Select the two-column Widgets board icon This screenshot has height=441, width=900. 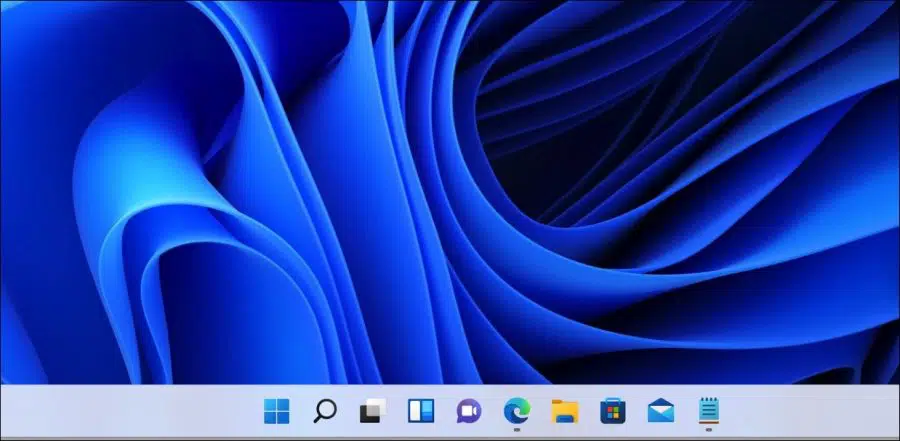(x=421, y=411)
